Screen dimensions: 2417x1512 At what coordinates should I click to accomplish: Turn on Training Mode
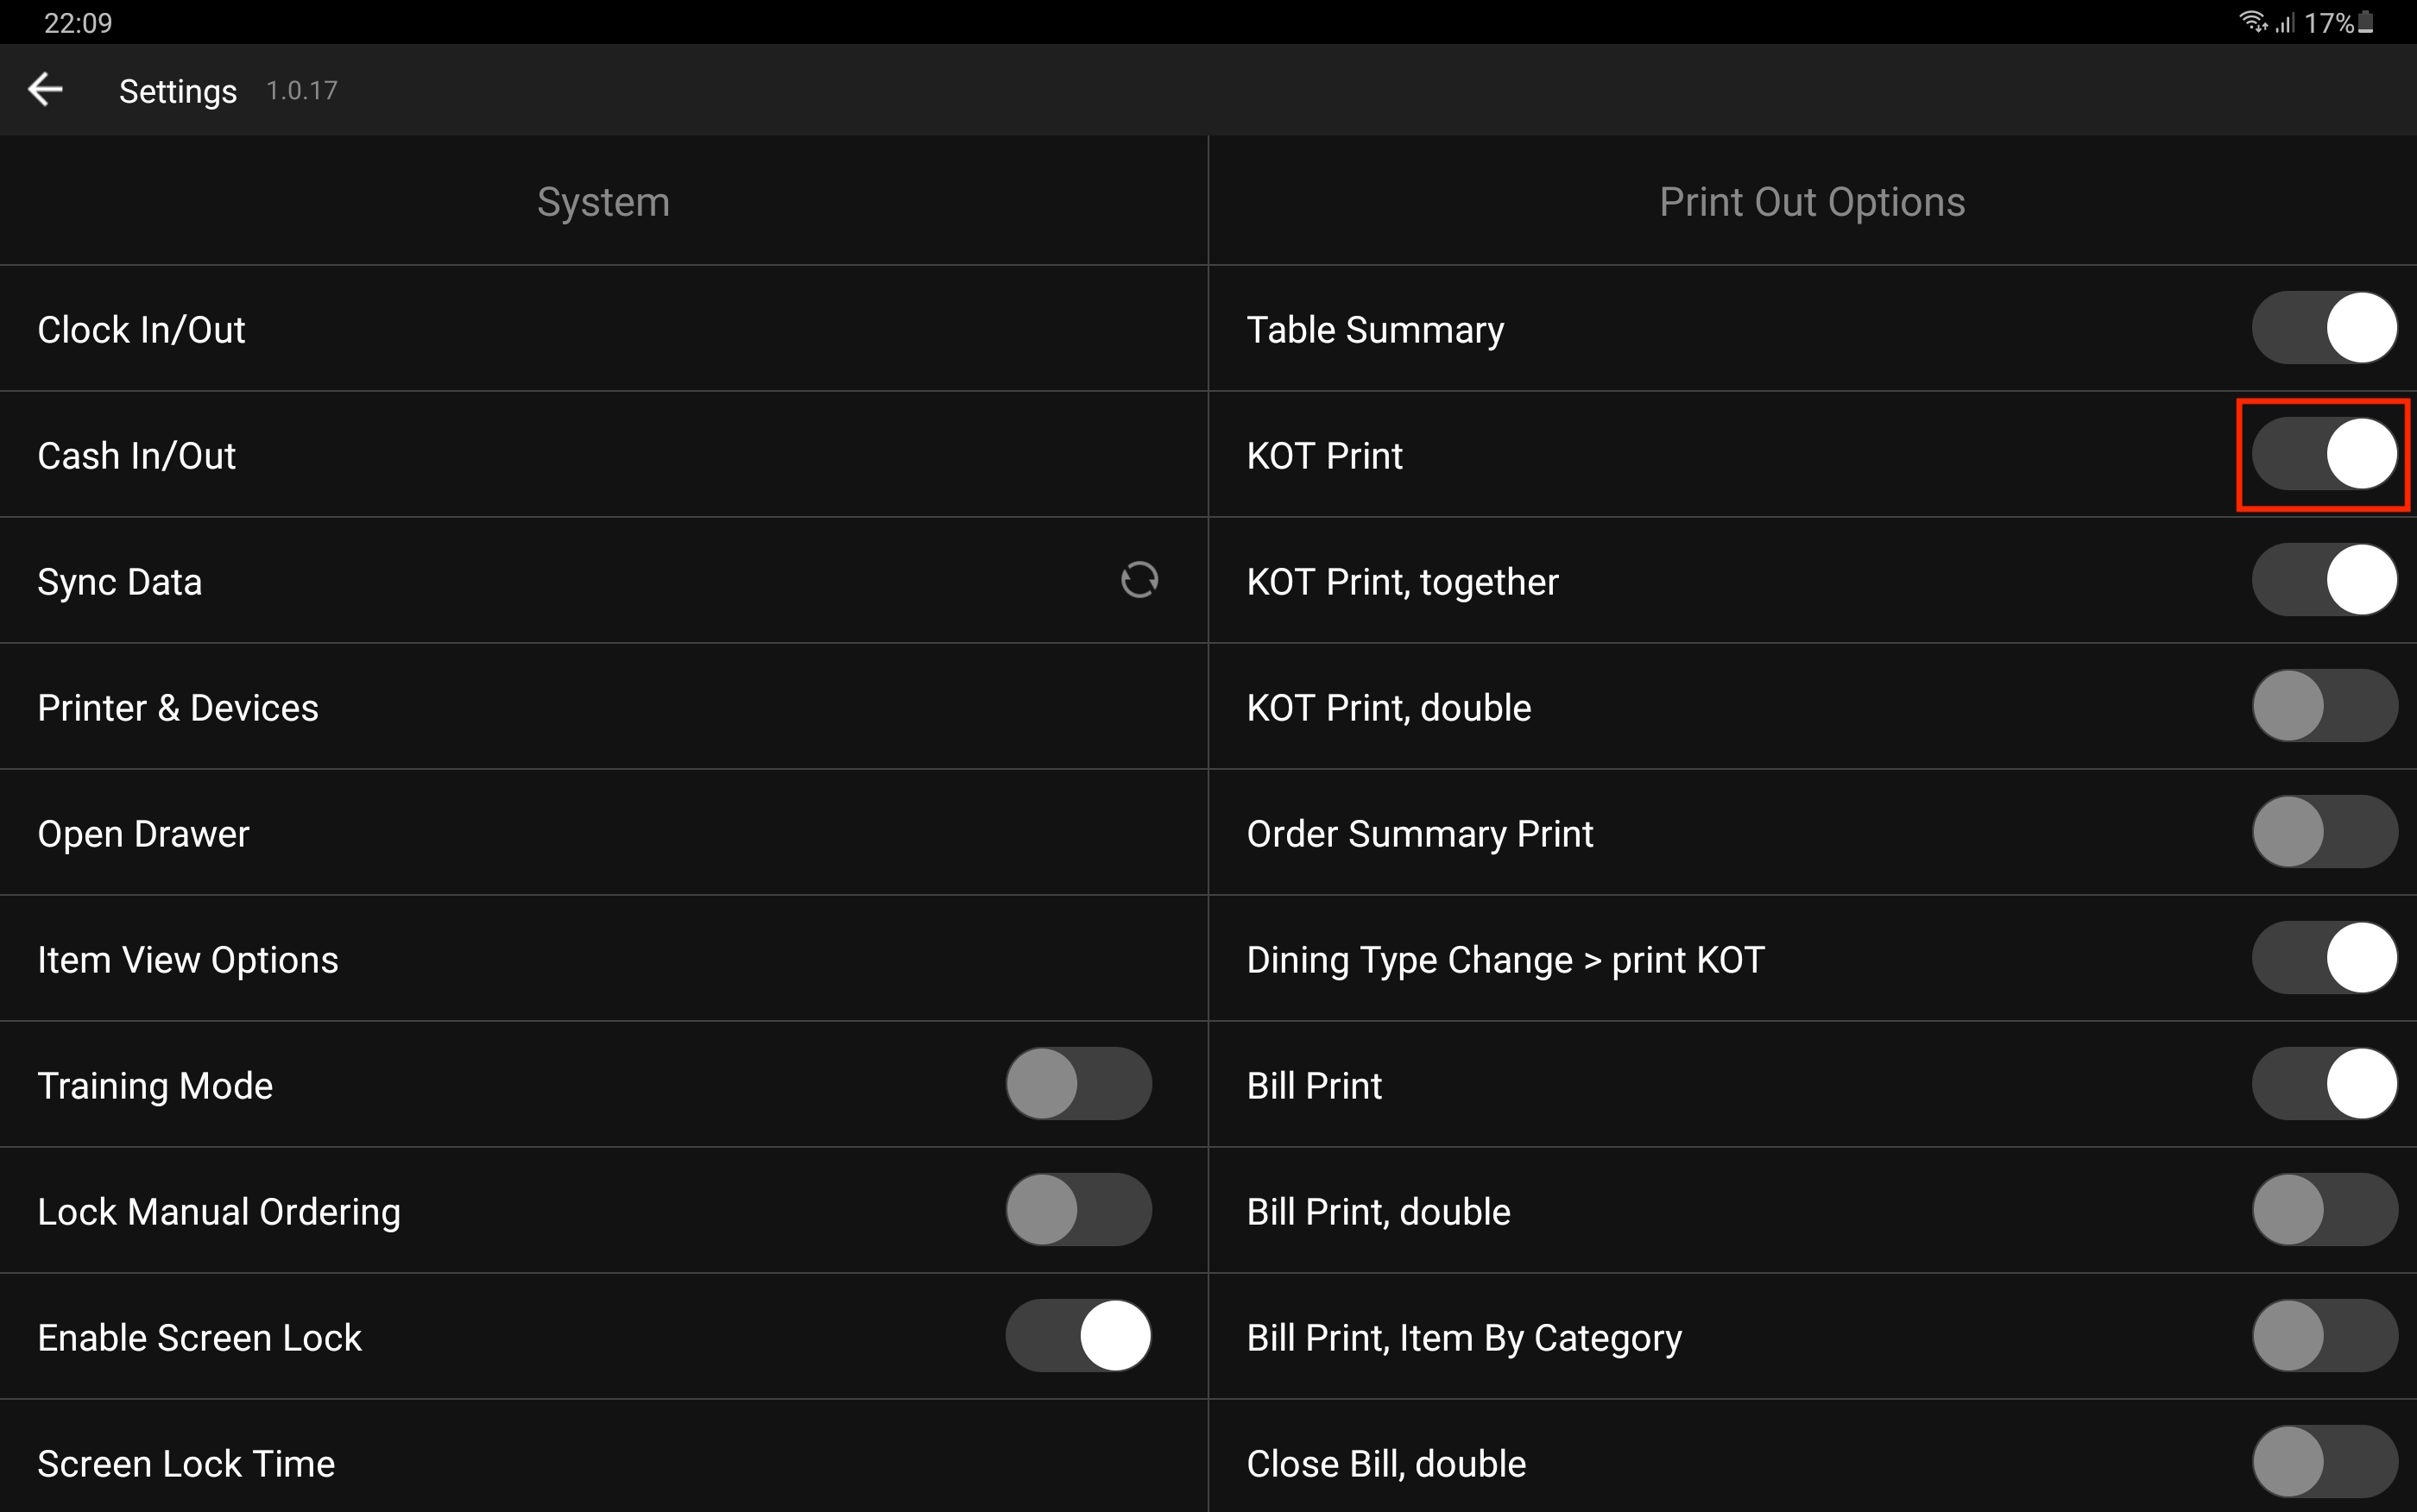[x=1078, y=1084]
